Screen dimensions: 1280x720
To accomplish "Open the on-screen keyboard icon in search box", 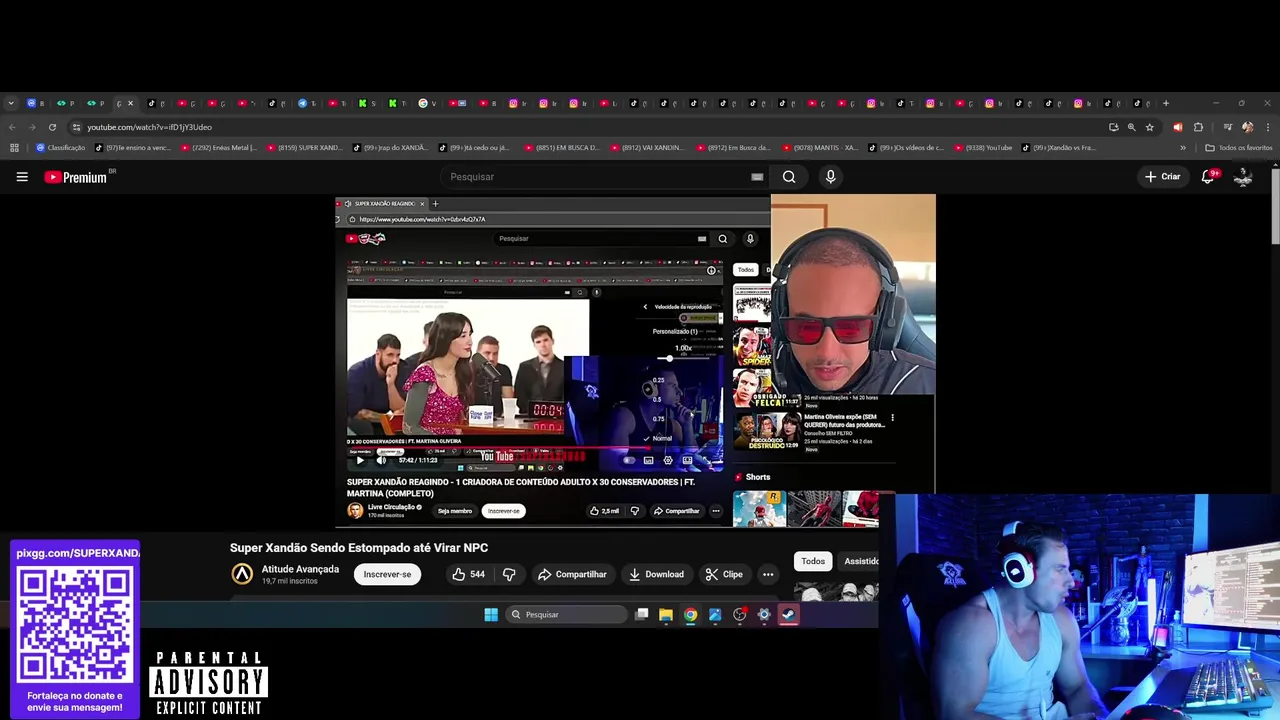I will coord(757,177).
